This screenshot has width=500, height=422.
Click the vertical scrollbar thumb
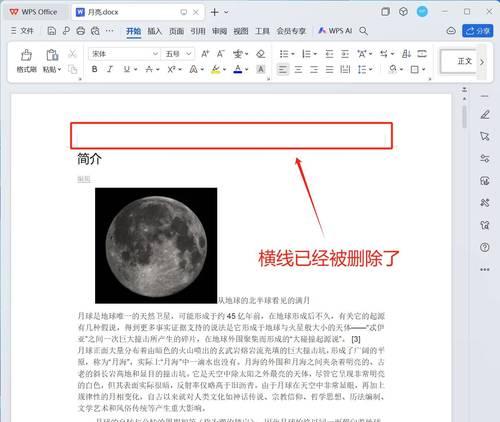(x=464, y=117)
